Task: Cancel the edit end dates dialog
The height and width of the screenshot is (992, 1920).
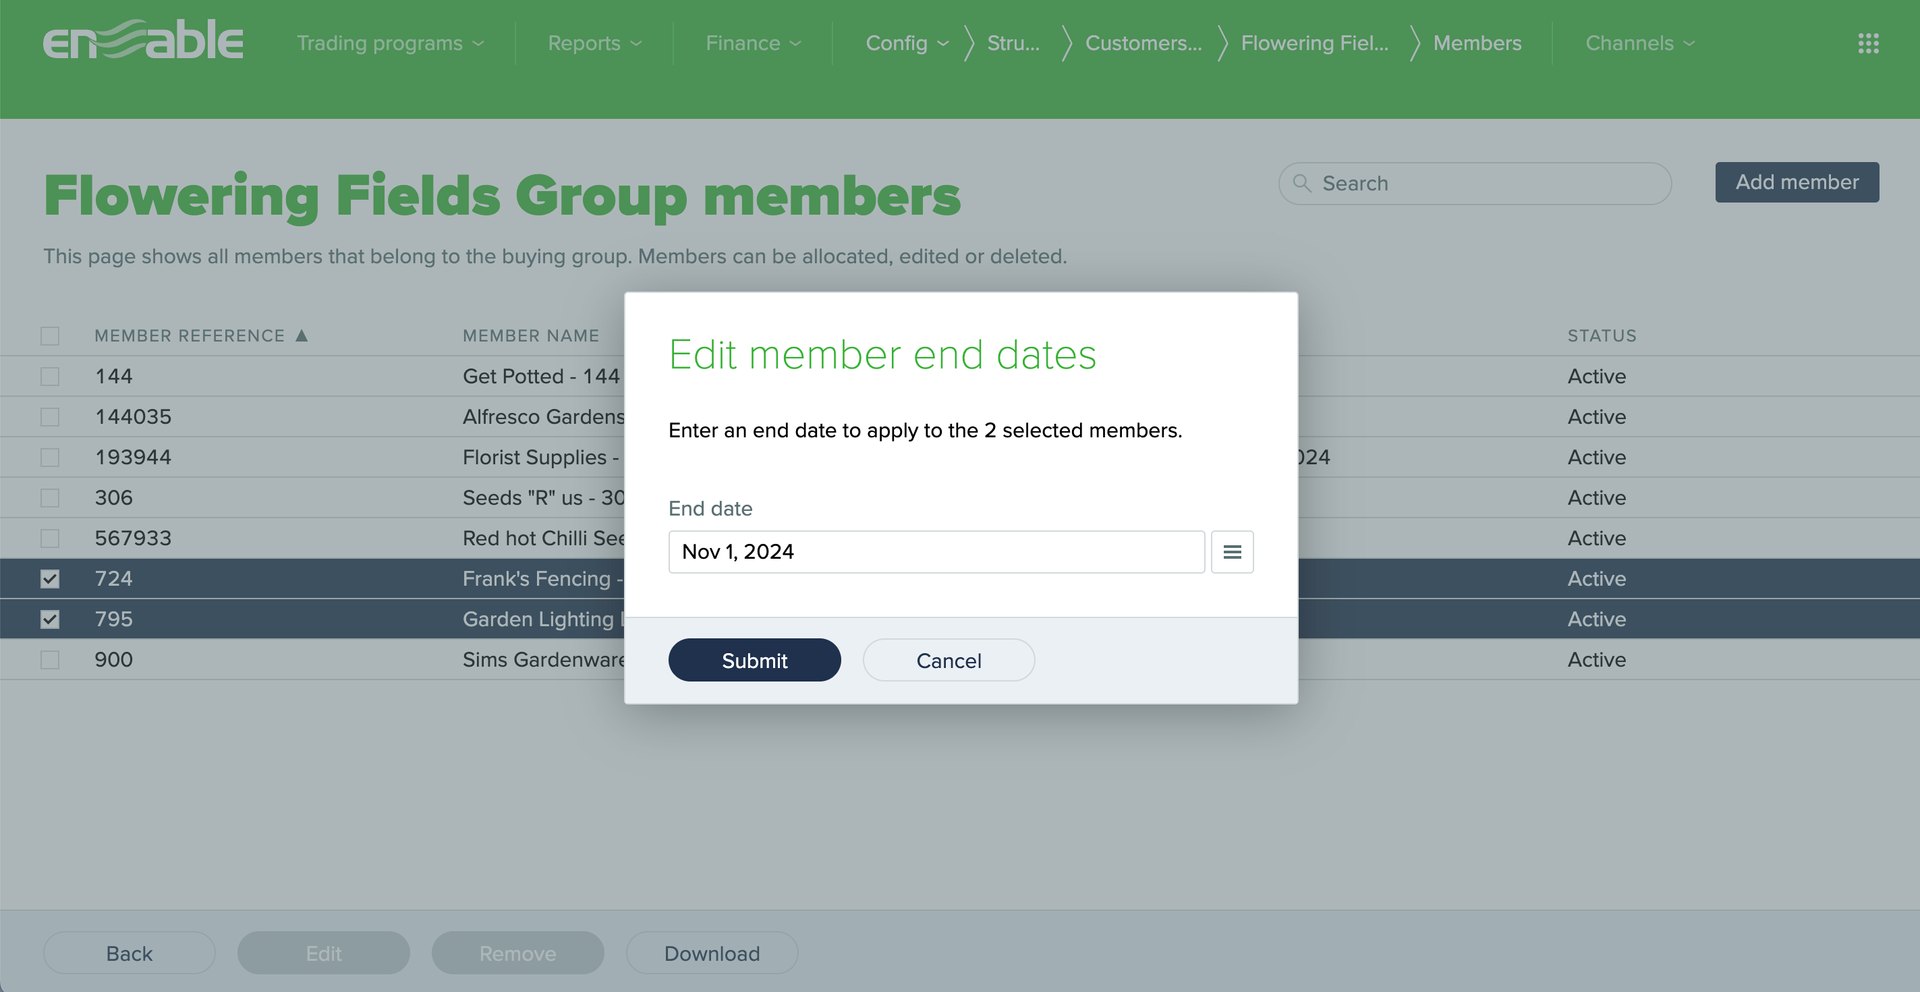Action: coord(948,660)
